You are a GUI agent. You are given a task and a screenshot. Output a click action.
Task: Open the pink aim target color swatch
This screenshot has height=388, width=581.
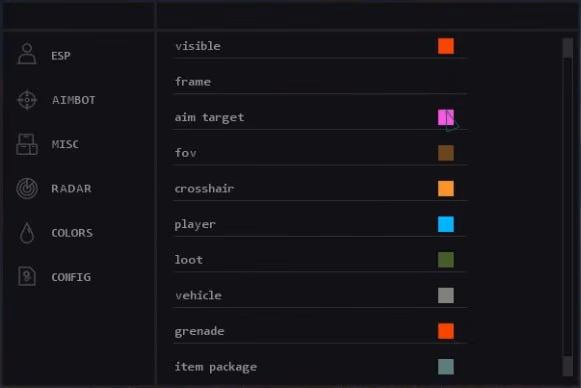(x=446, y=117)
